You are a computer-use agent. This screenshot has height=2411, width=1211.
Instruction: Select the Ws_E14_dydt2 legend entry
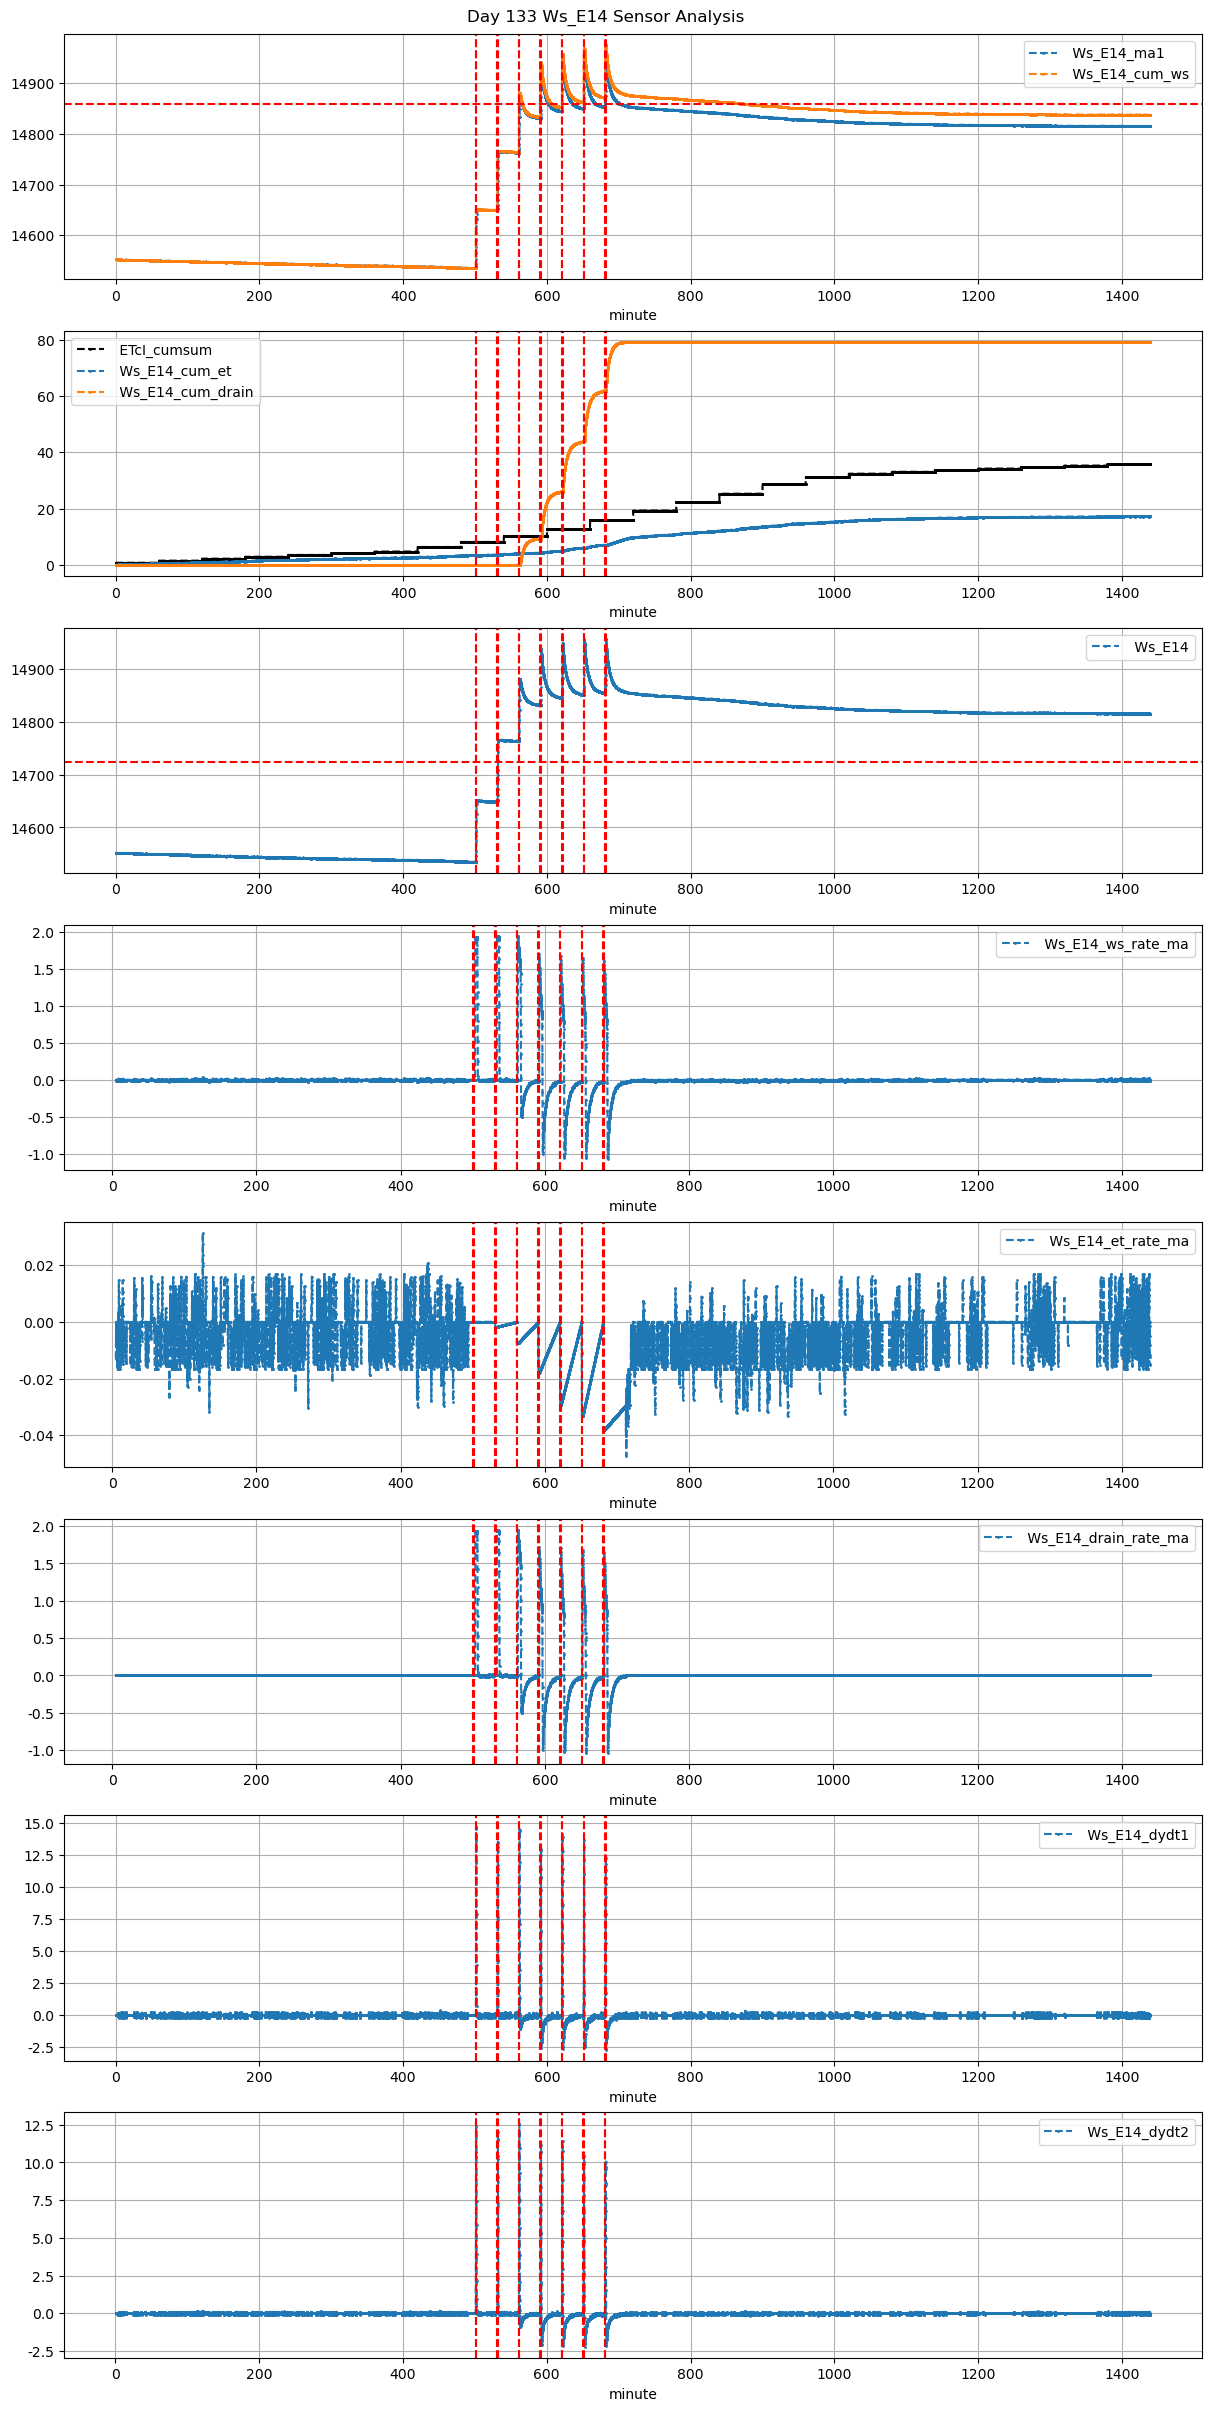pyautogui.click(x=1137, y=2132)
